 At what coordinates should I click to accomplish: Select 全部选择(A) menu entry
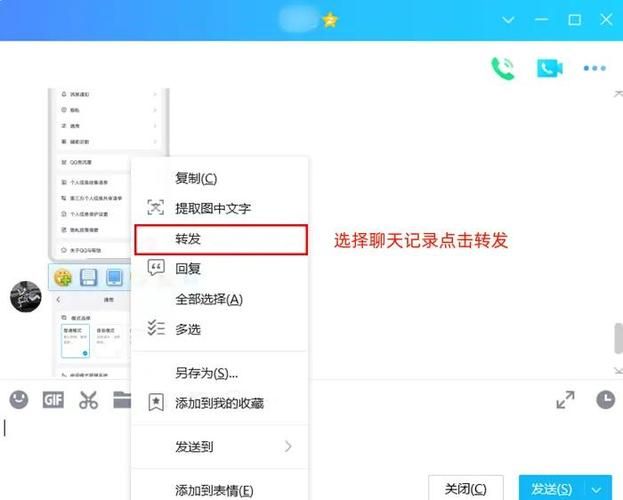coord(220,299)
